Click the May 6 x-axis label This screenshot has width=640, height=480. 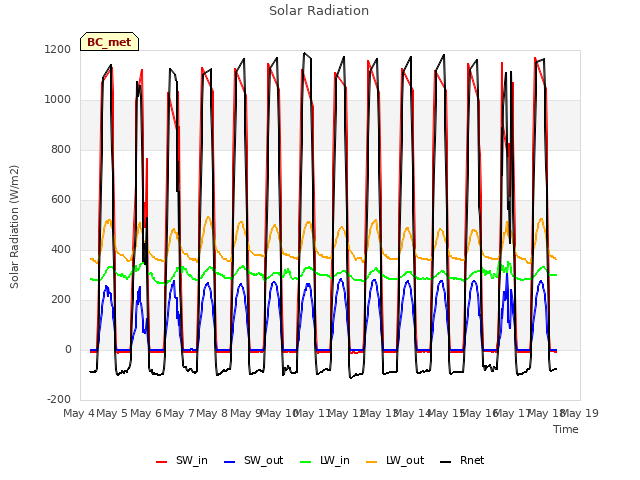[x=146, y=413]
